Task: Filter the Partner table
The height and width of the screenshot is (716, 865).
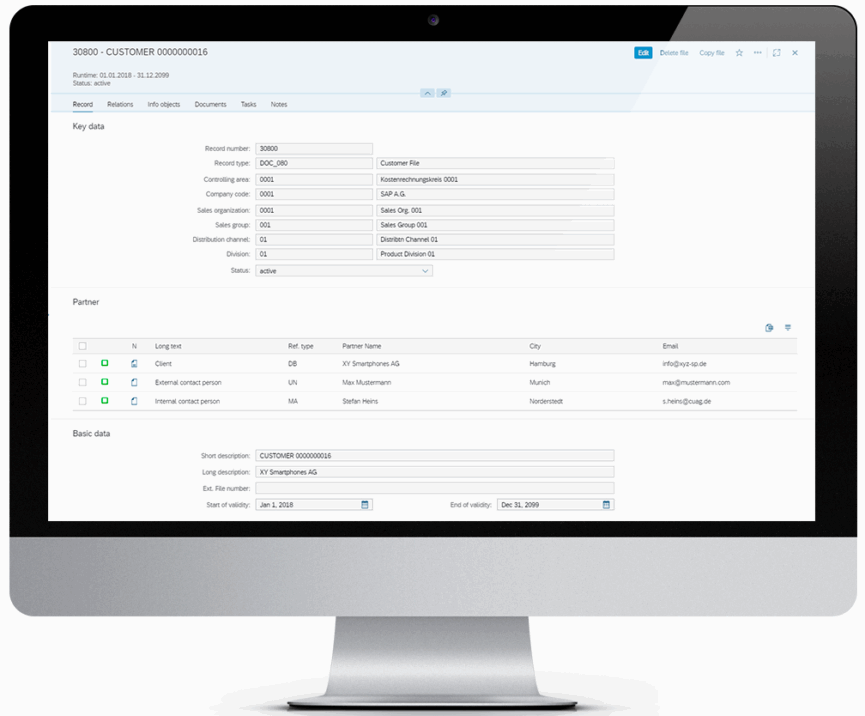Action: pos(788,327)
